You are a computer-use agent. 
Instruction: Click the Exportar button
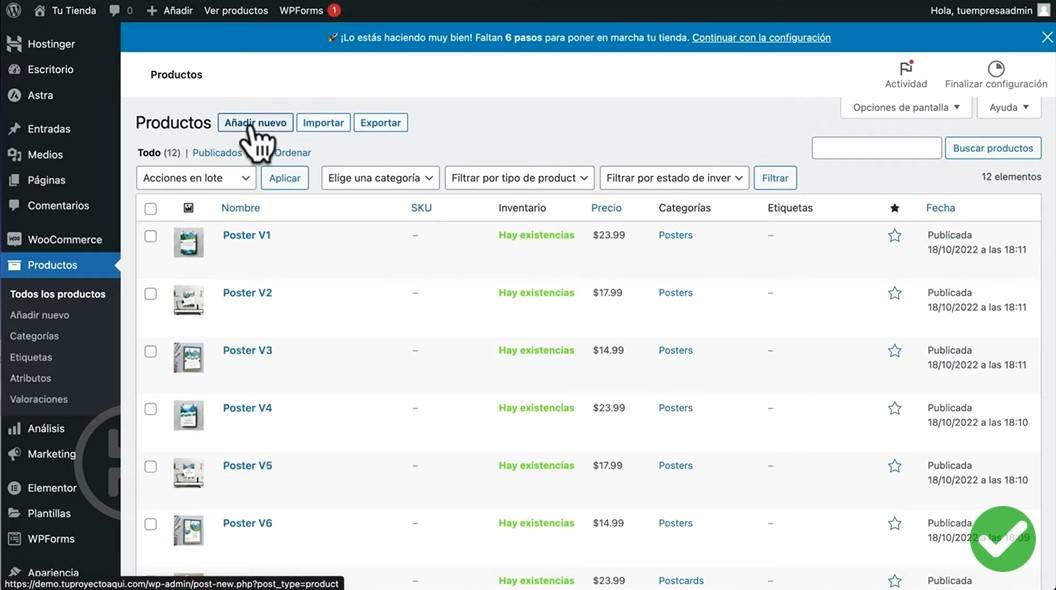pyautogui.click(x=381, y=123)
